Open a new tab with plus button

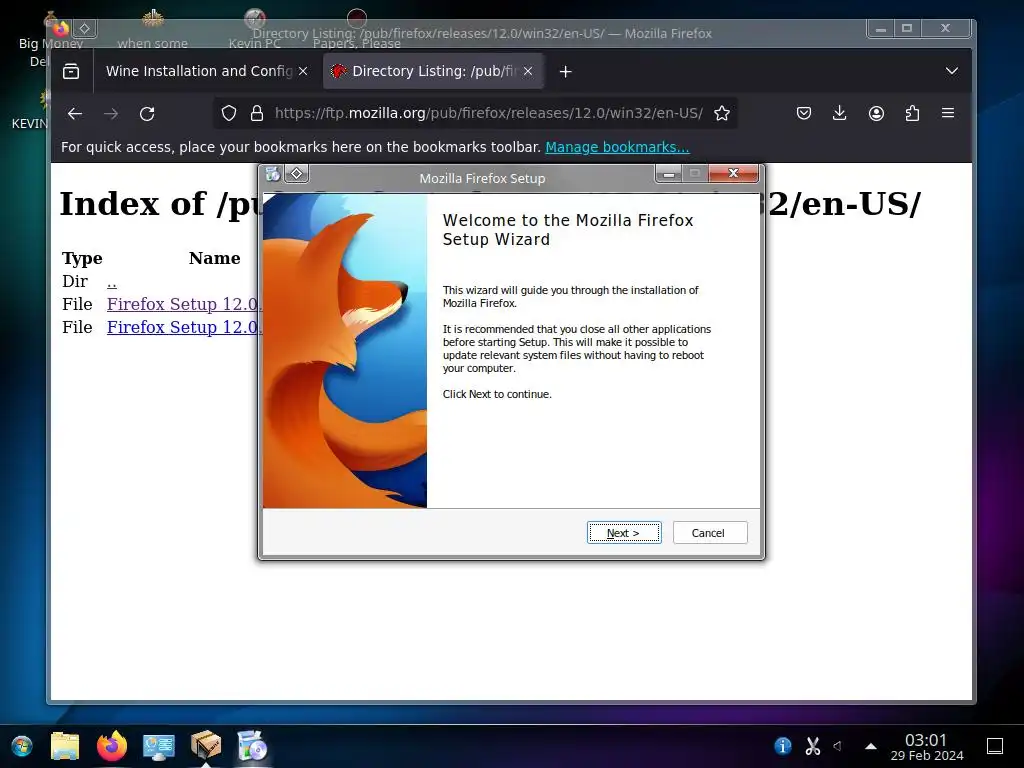pyautogui.click(x=566, y=71)
